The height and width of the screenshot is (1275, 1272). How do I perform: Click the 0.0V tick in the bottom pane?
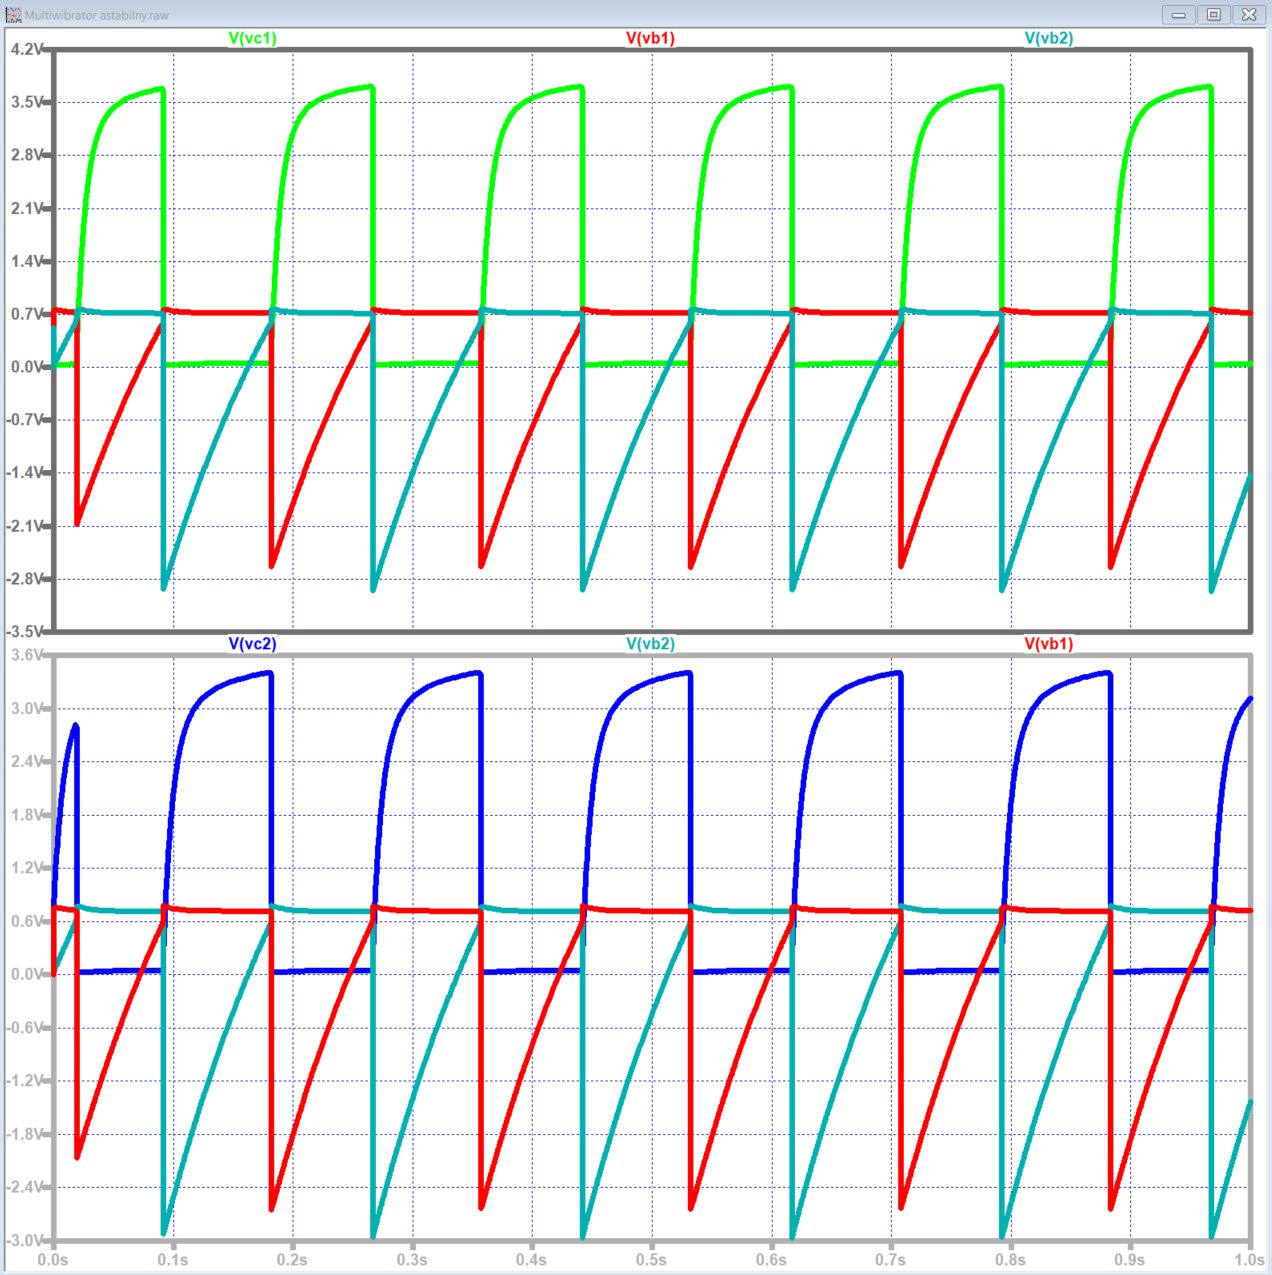coord(27,974)
